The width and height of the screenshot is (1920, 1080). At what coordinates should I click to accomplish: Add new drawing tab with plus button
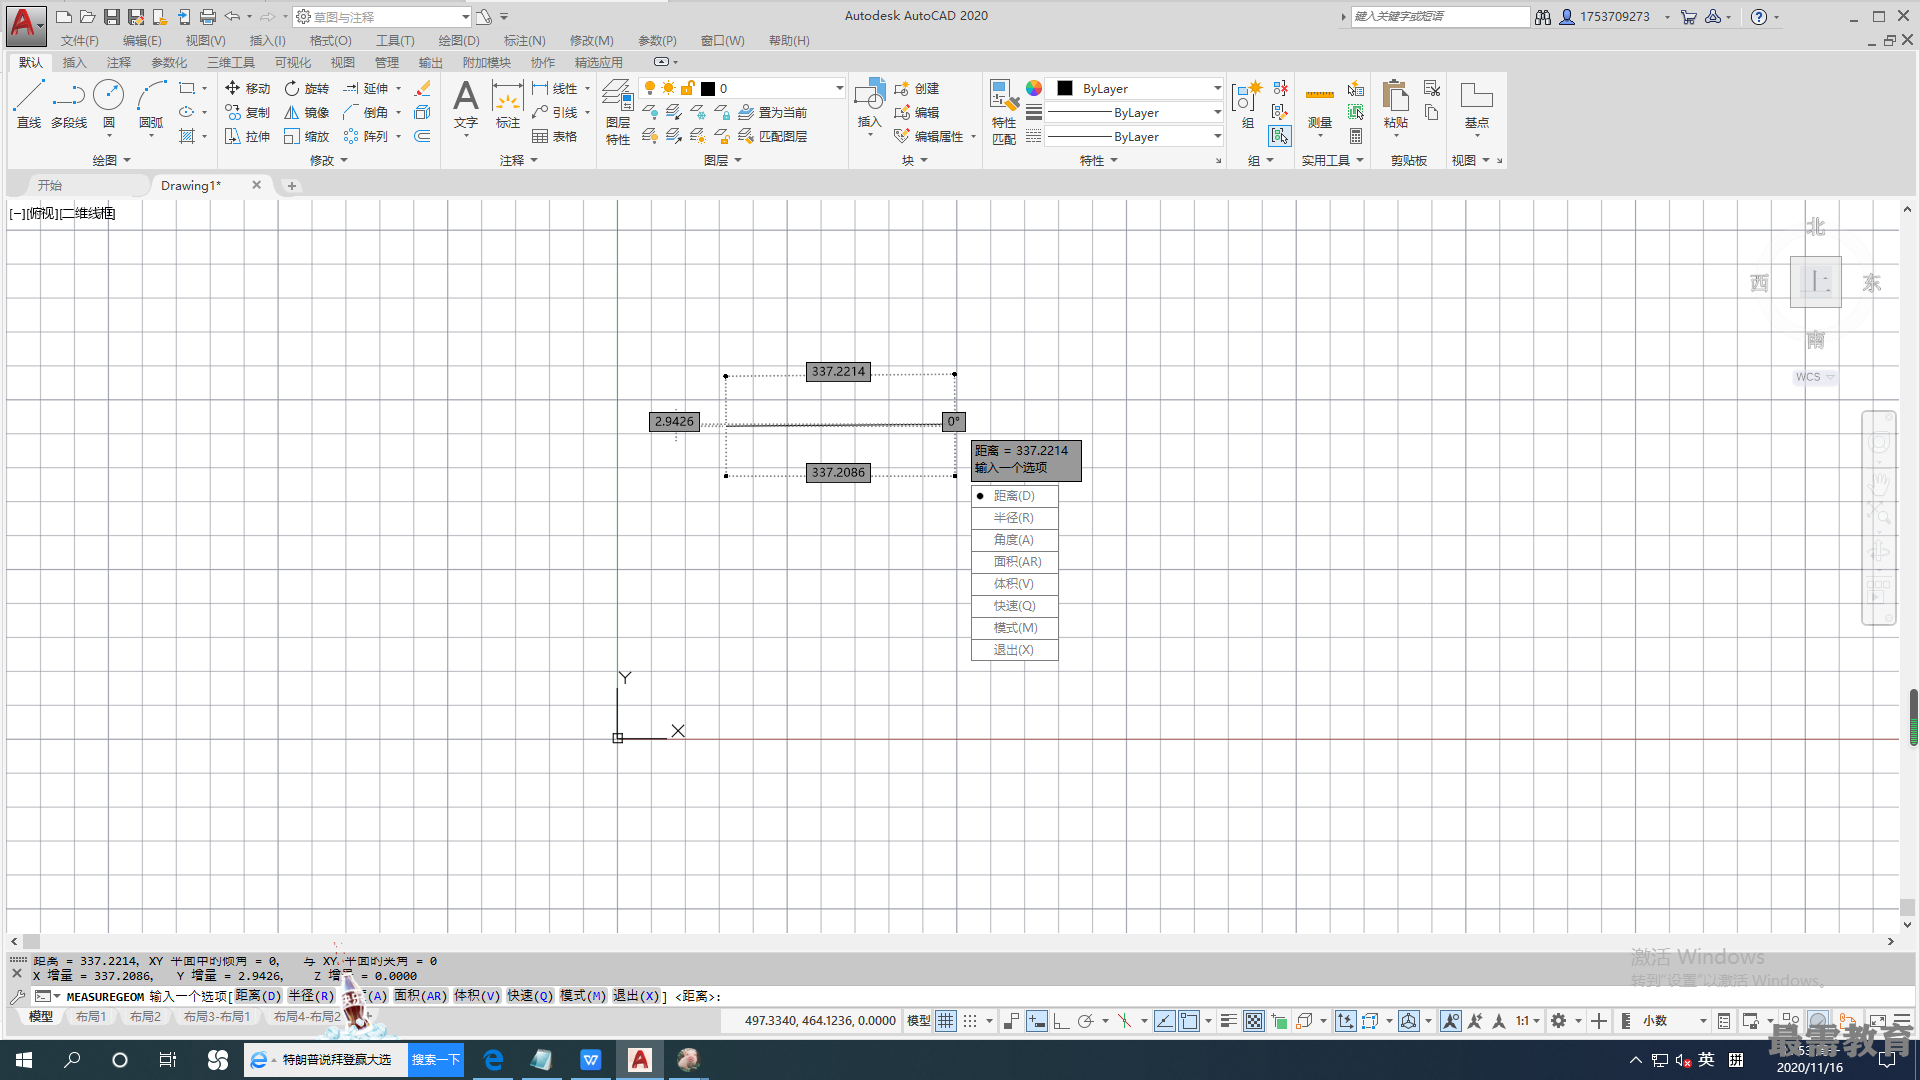pos(291,186)
